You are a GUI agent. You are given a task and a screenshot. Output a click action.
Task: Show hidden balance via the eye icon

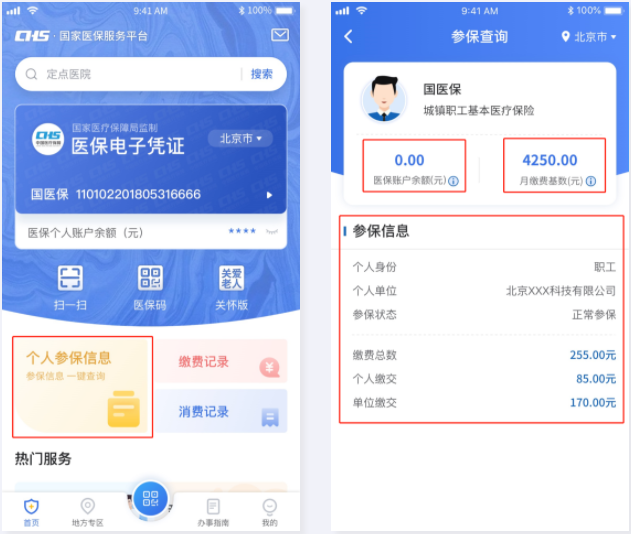pyautogui.click(x=272, y=231)
